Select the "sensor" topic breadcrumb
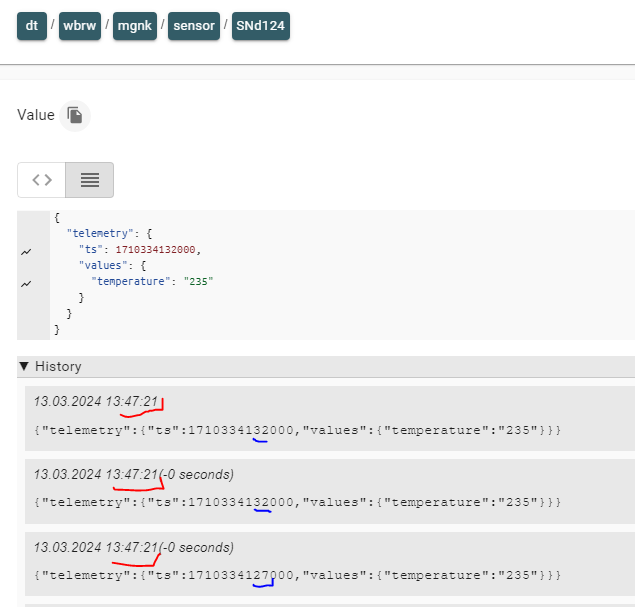 pos(194,26)
